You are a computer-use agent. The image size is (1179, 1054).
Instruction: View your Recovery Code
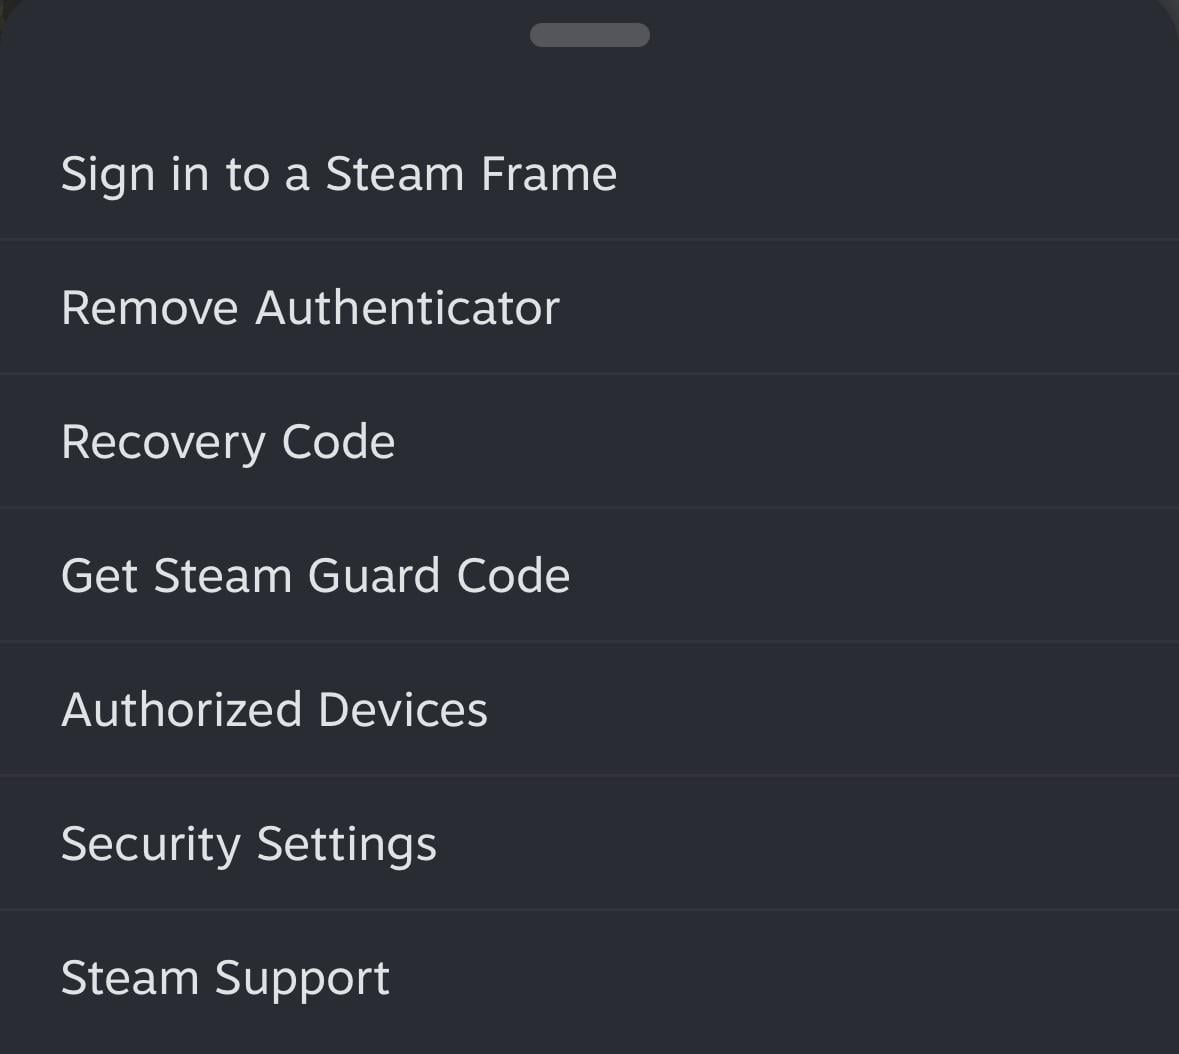(x=228, y=442)
